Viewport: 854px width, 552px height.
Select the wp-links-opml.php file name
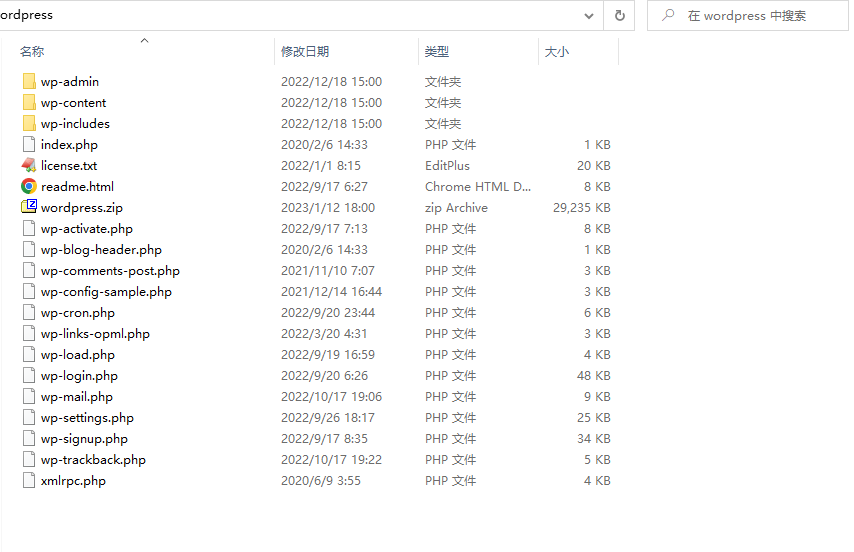(95, 334)
